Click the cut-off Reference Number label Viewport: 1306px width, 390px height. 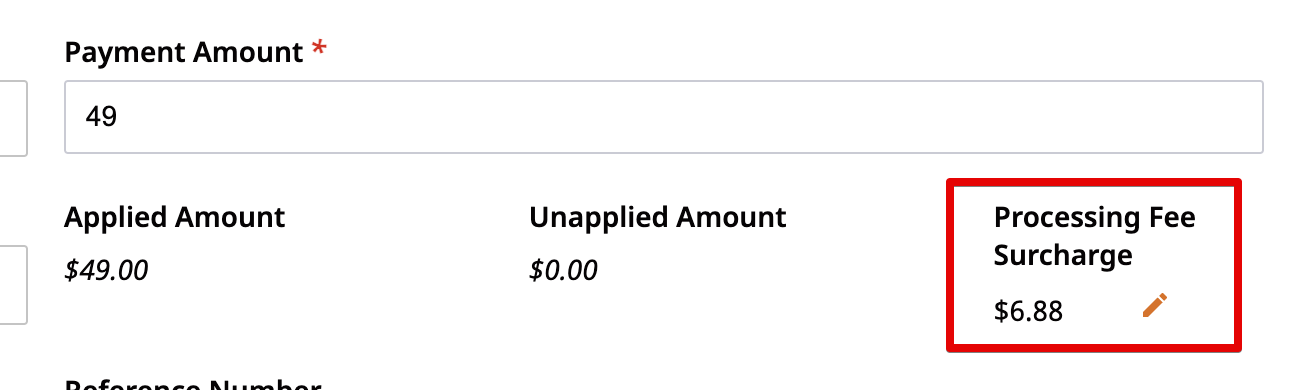193,384
